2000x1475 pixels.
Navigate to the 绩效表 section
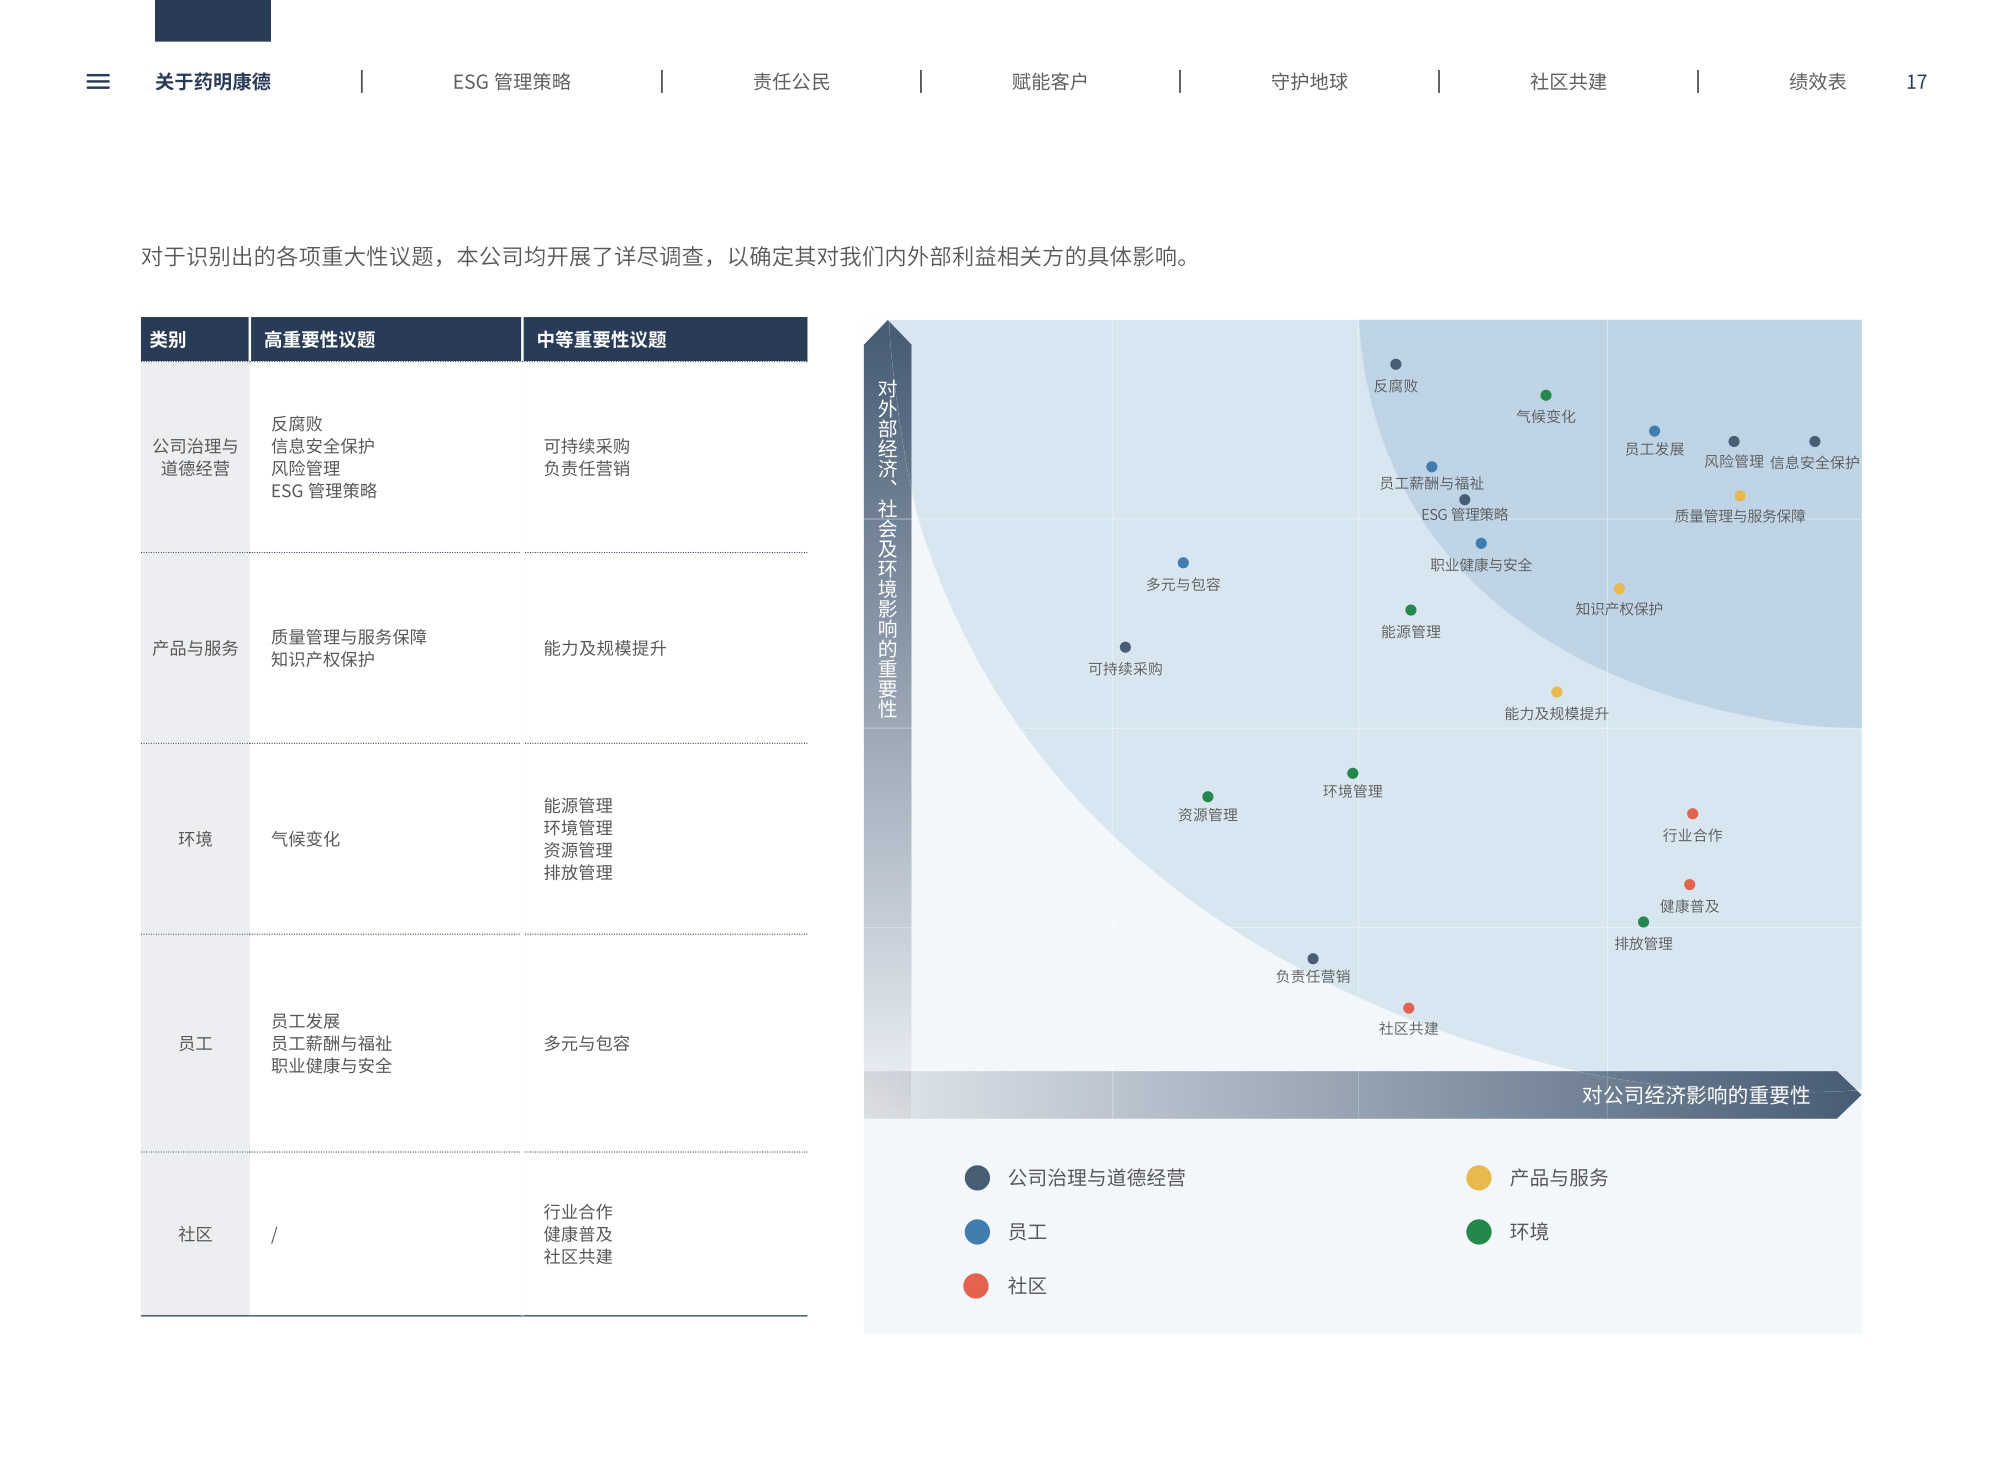[x=1817, y=82]
